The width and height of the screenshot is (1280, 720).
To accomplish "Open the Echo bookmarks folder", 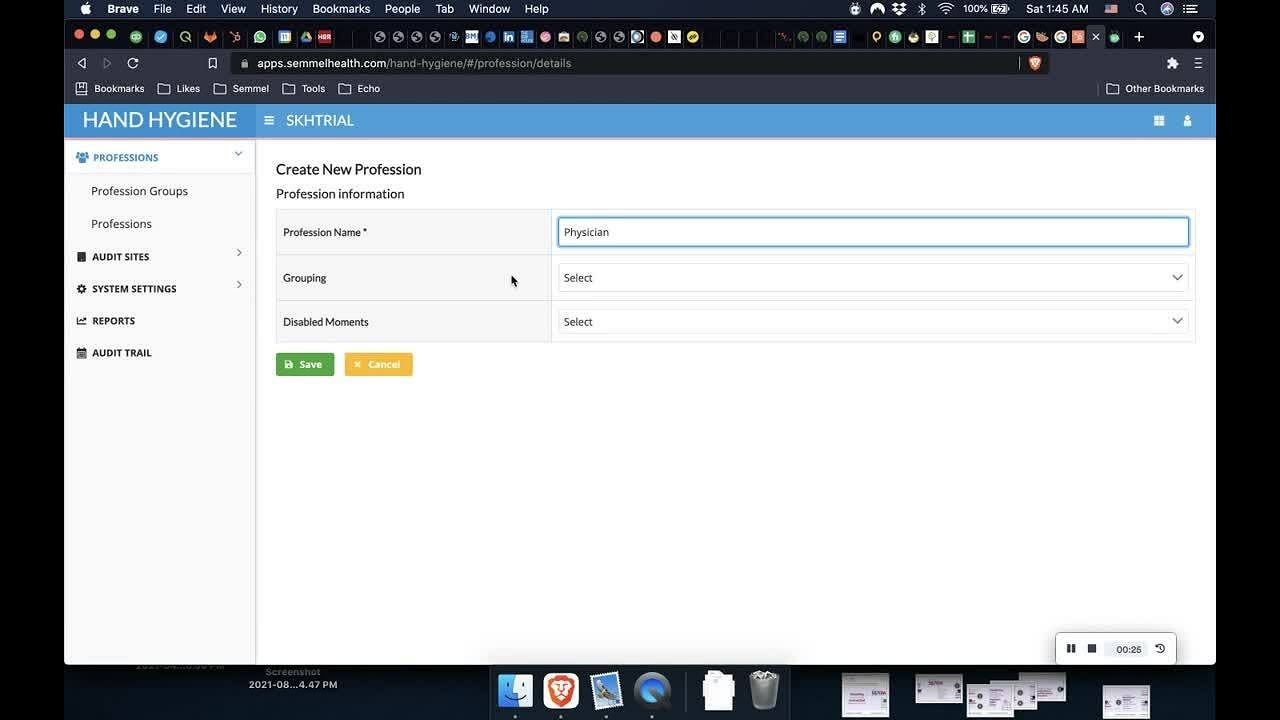I will click(x=359, y=89).
